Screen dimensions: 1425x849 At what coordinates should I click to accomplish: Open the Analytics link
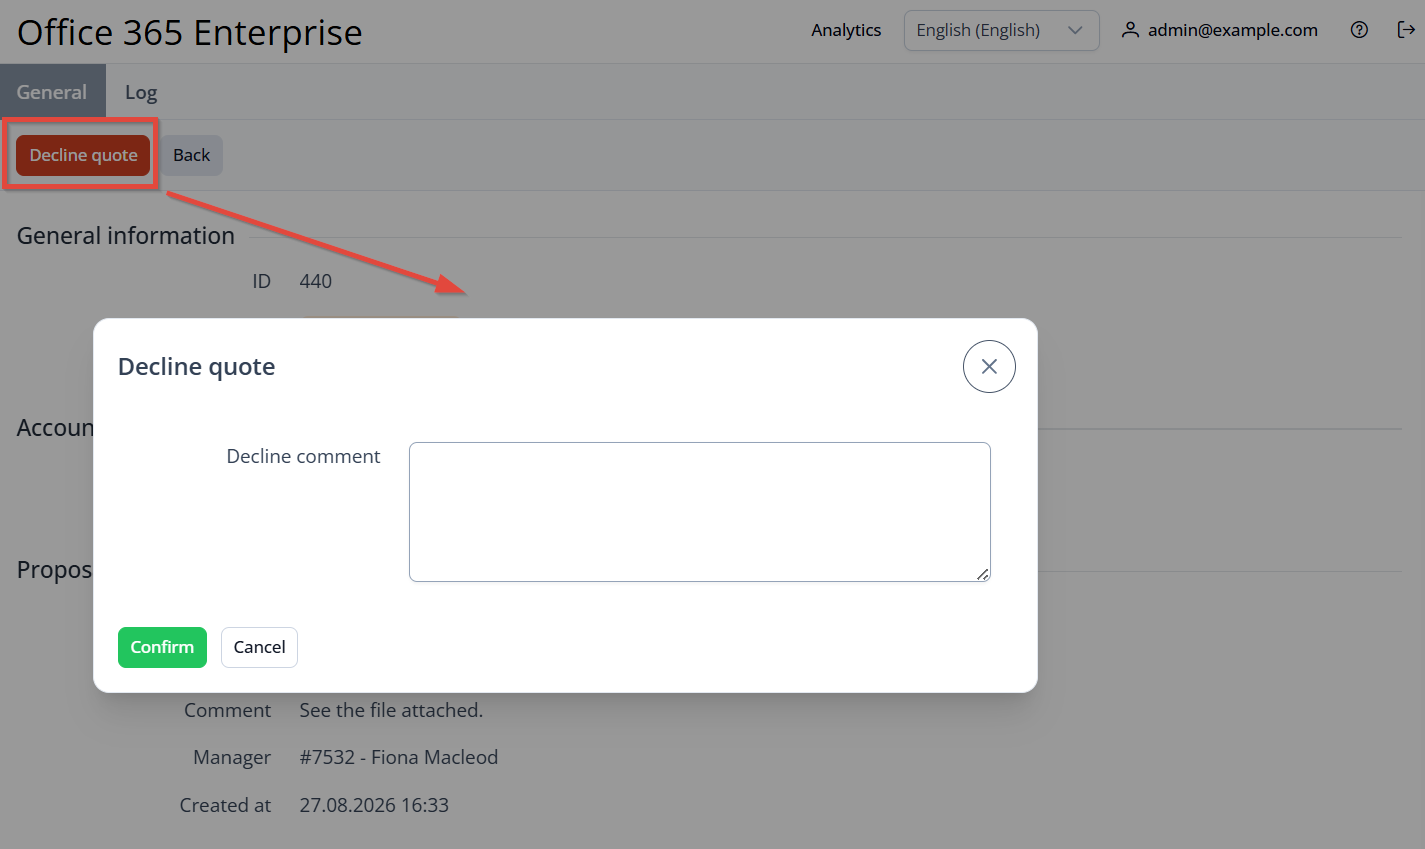(x=846, y=30)
